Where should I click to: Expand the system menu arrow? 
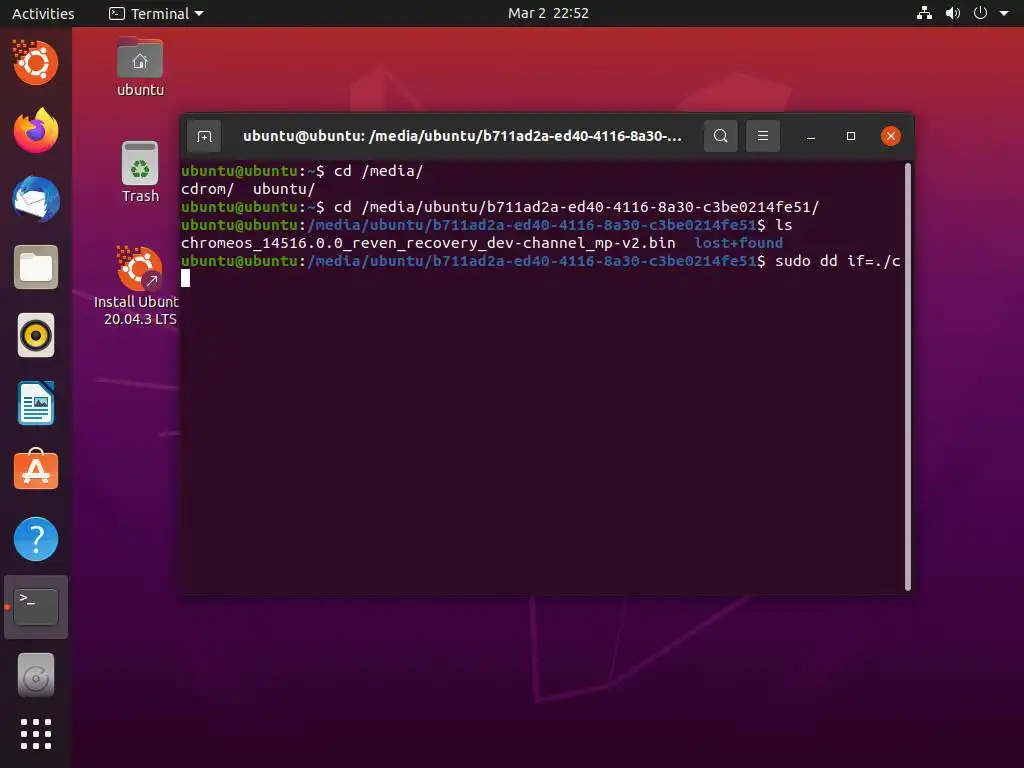click(x=1004, y=13)
